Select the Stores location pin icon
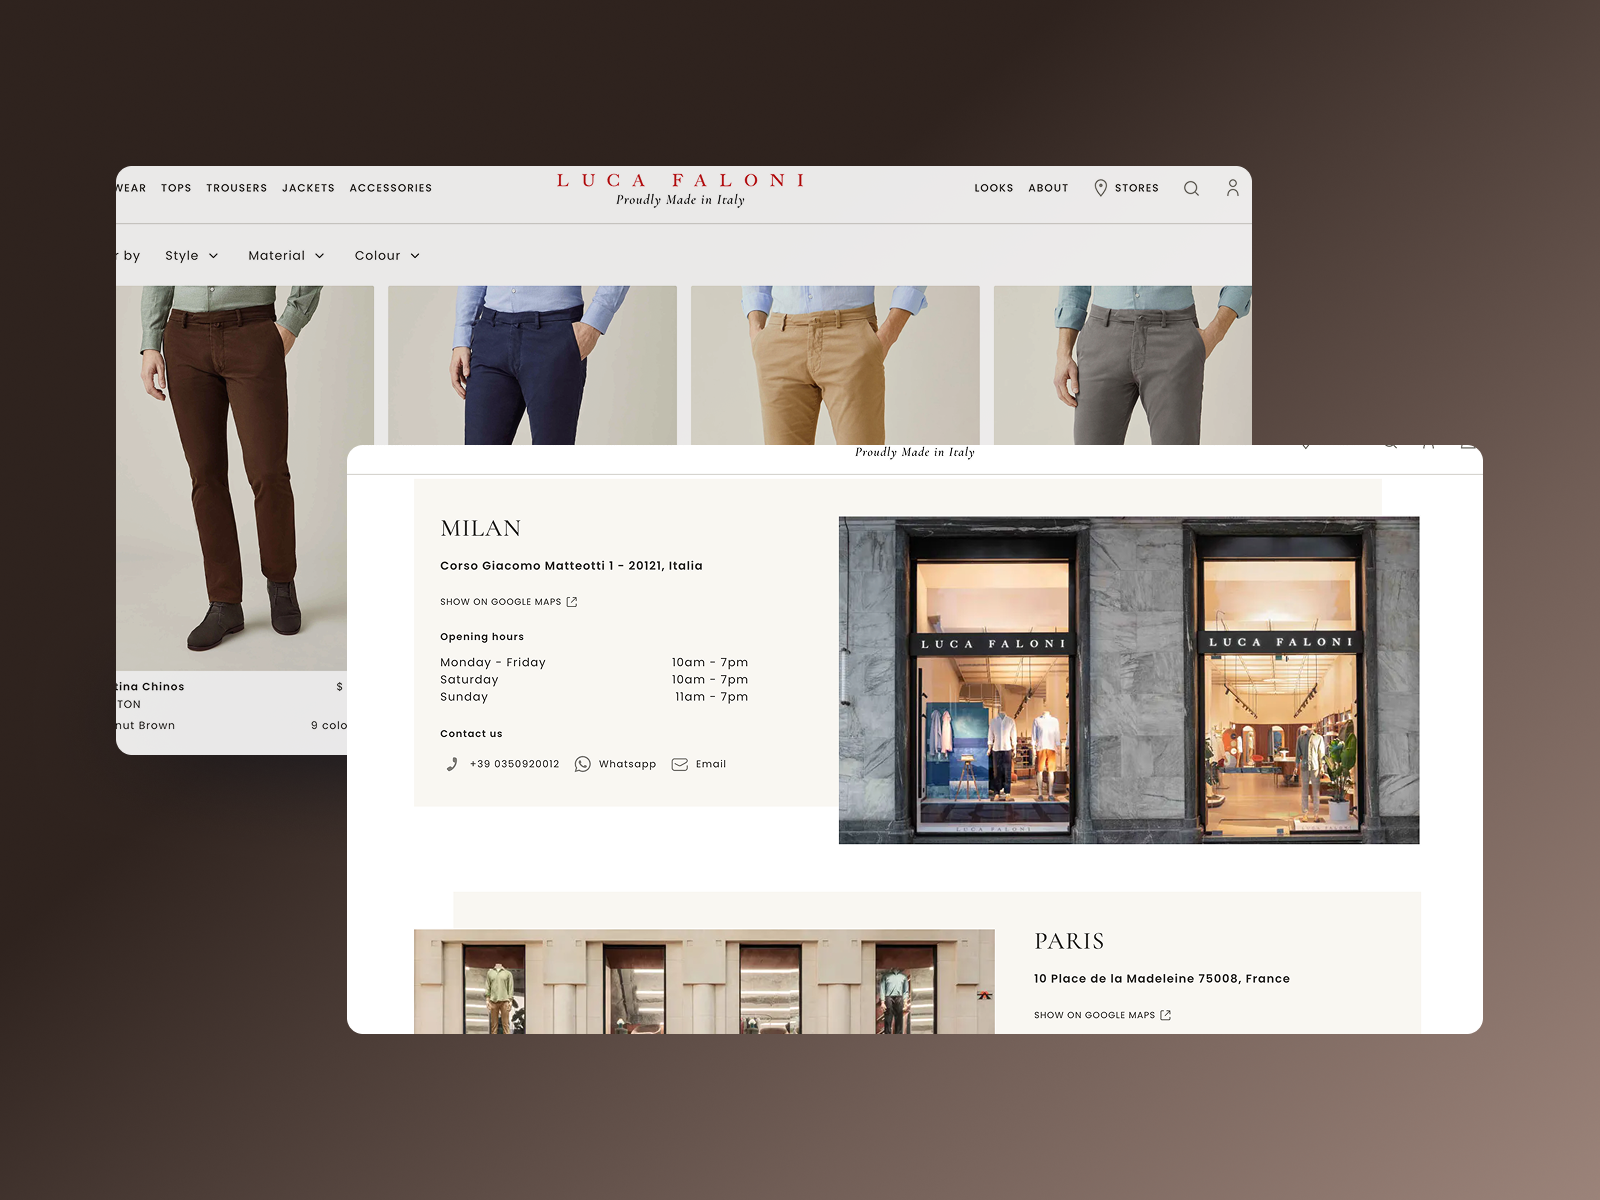The image size is (1600, 1200). (x=1099, y=188)
